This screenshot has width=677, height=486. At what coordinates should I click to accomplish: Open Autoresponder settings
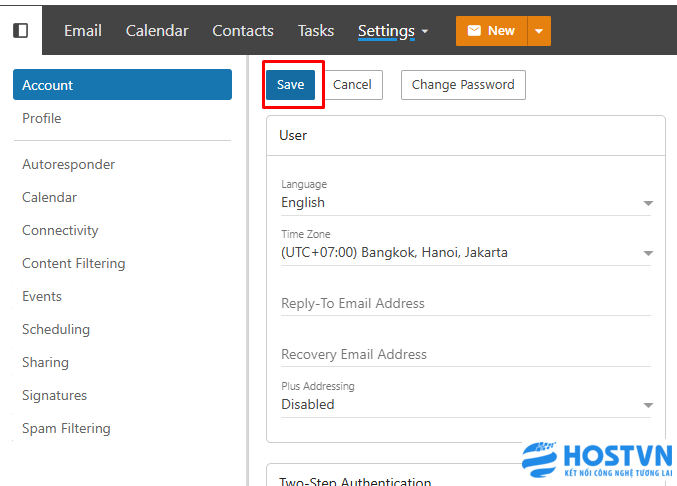coord(69,165)
